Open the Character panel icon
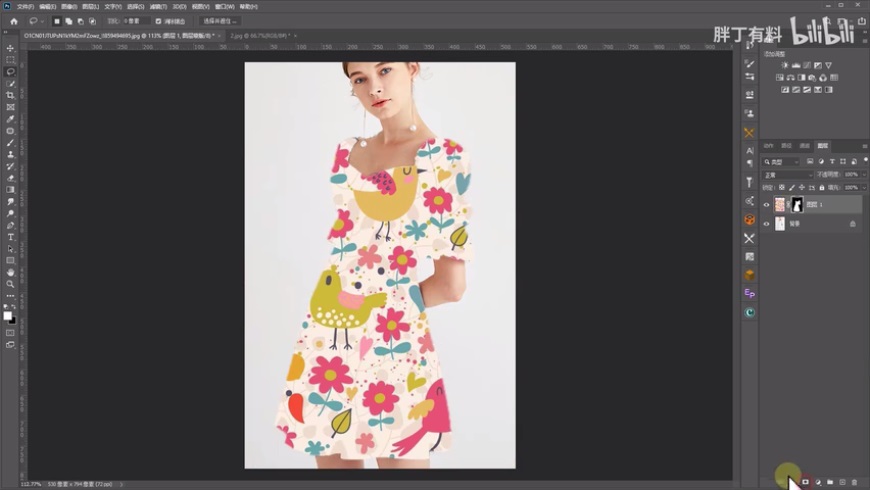 coord(750,150)
